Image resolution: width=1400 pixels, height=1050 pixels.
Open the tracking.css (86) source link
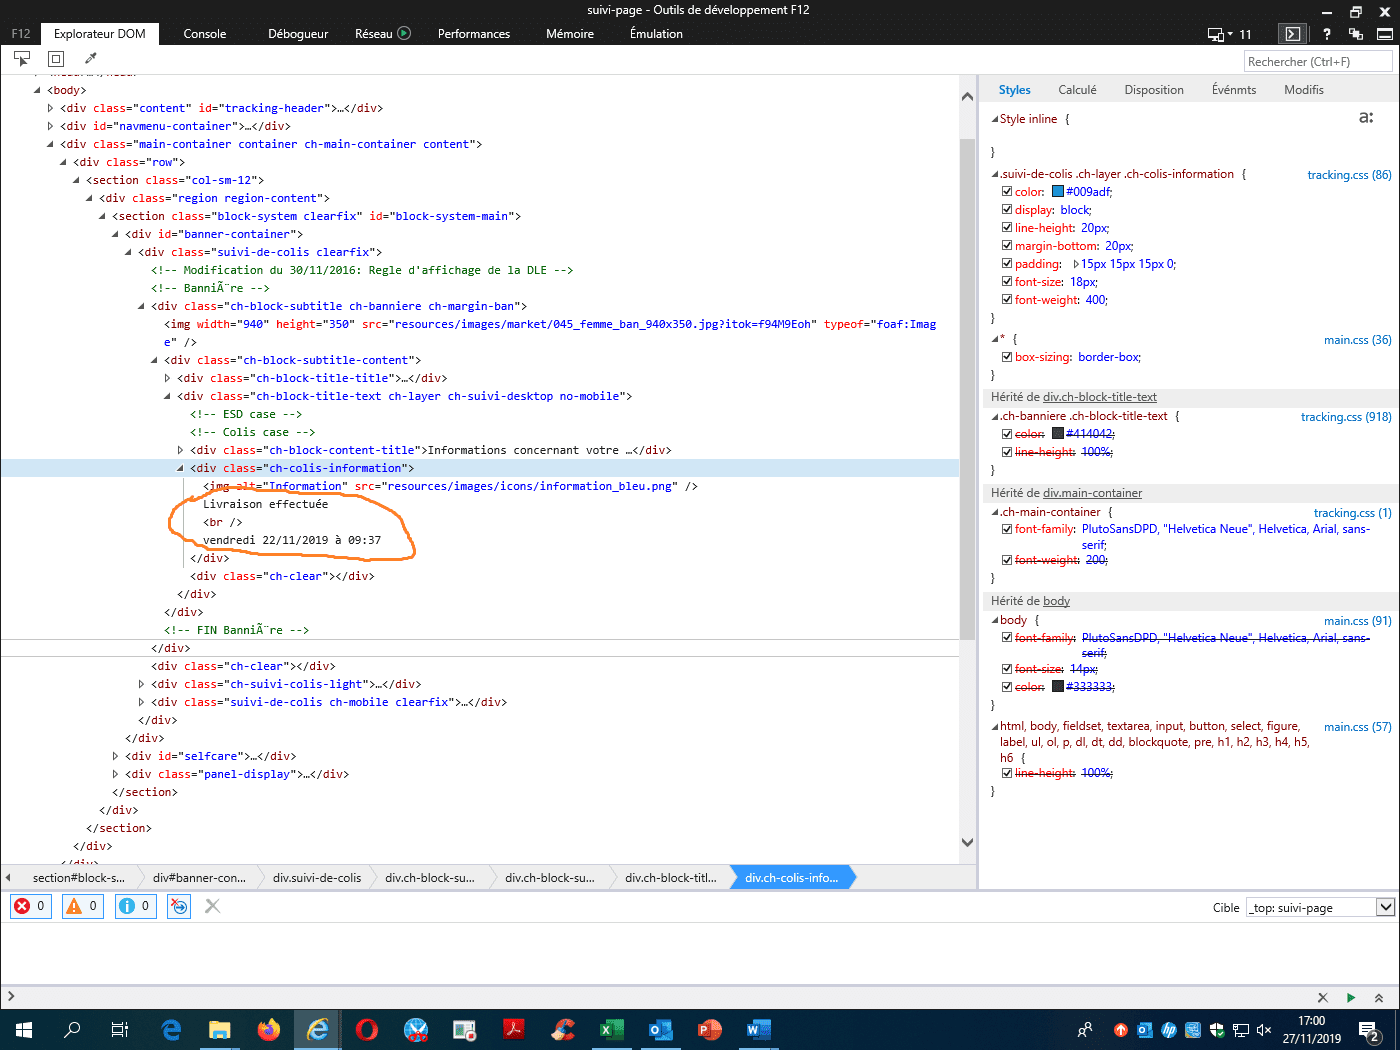click(x=1348, y=175)
